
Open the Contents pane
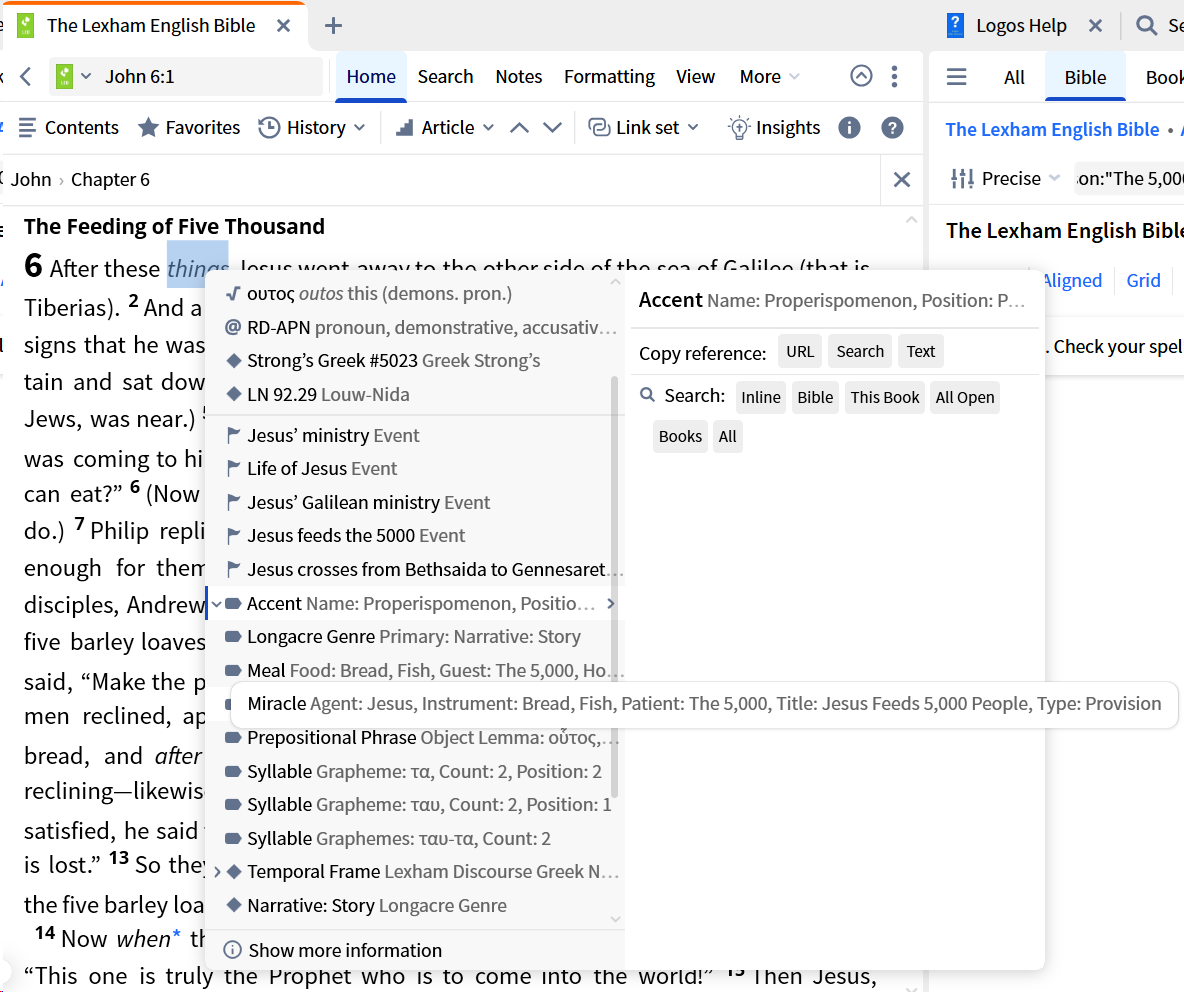[x=68, y=128]
